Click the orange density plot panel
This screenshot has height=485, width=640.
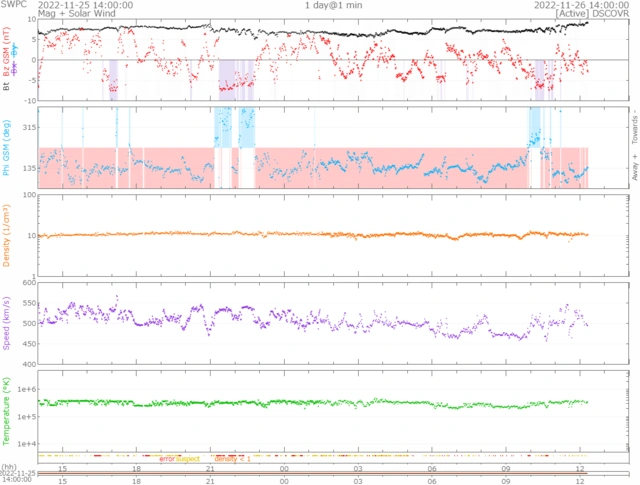pos(333,236)
